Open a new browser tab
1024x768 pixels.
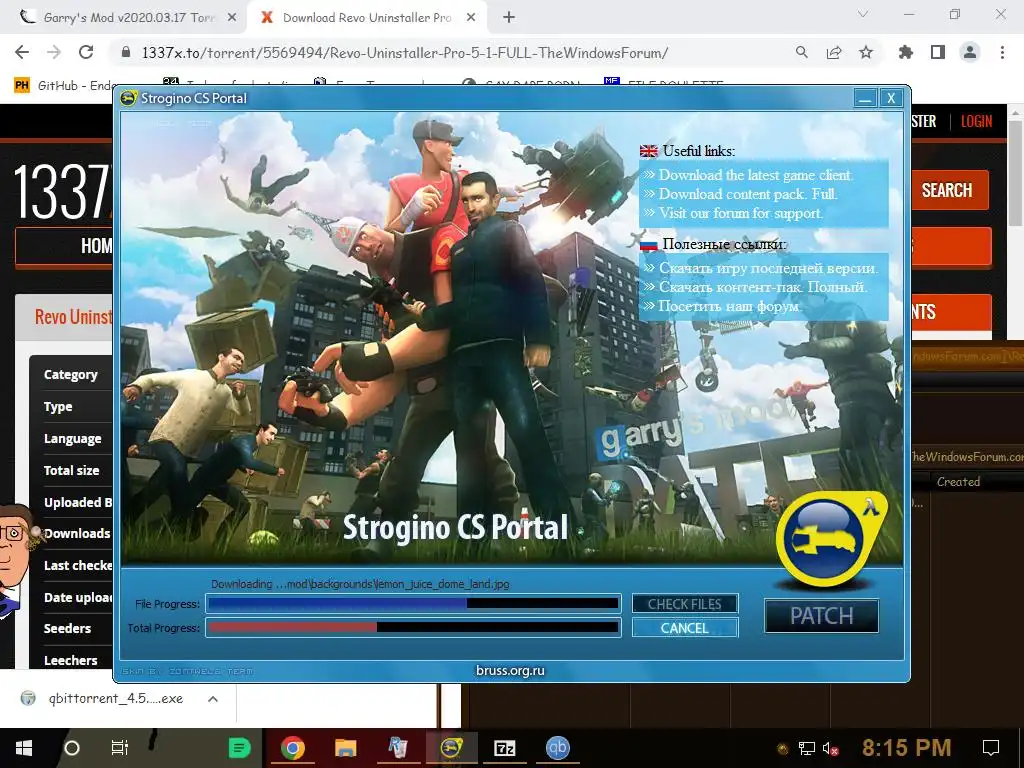[x=509, y=18]
